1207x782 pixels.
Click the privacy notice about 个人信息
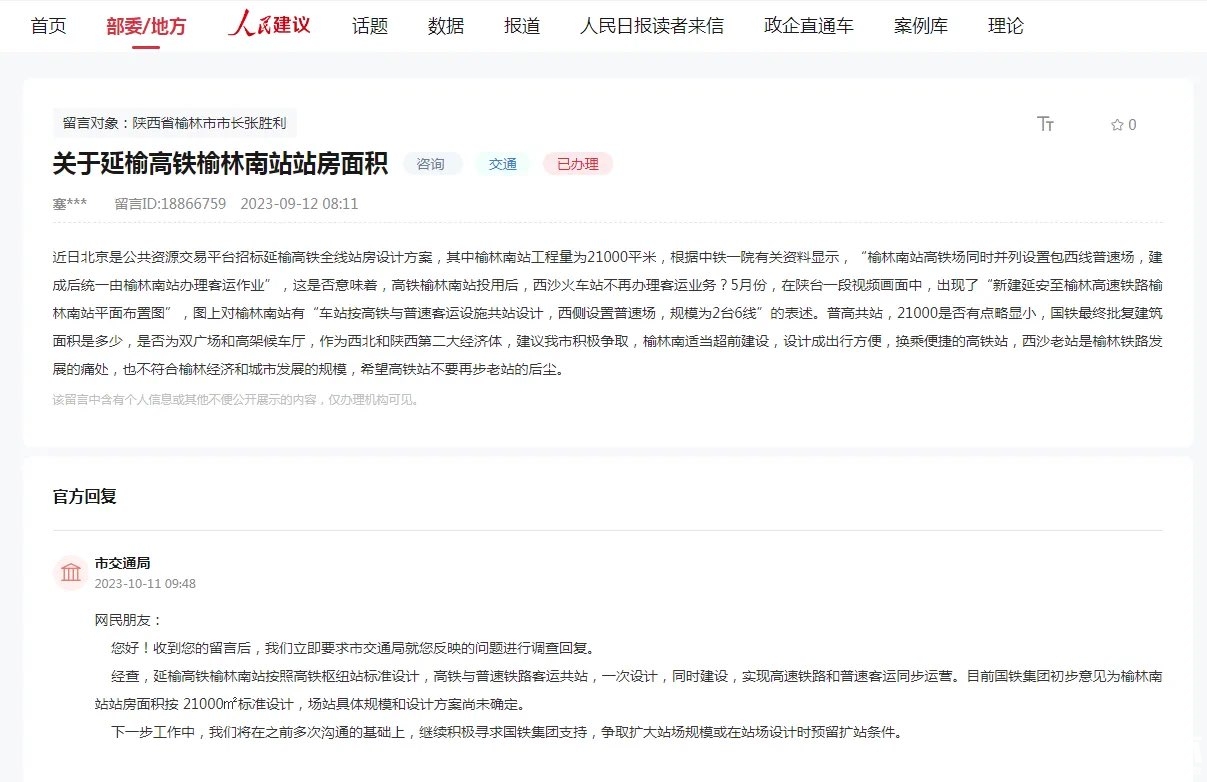(238, 400)
